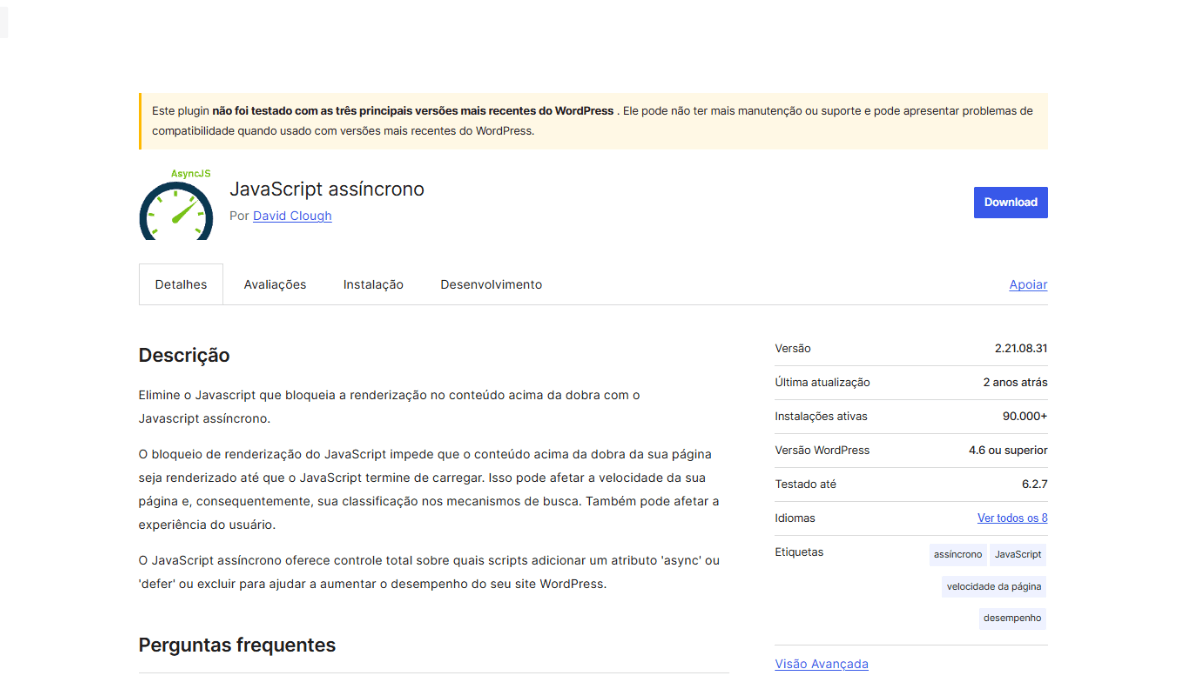Click the JavaScript tag
The height and width of the screenshot is (675, 1200).
1018,554
